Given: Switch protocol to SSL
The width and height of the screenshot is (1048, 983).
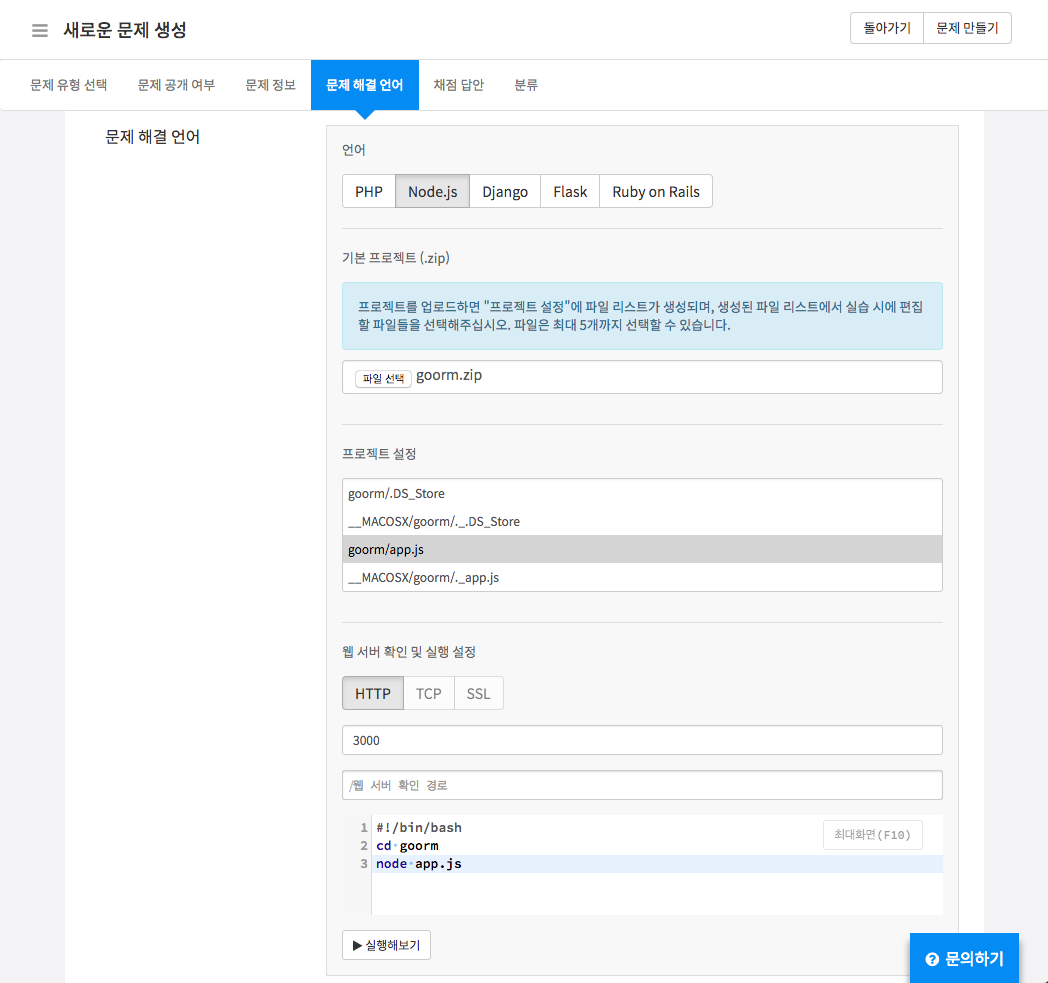Looking at the screenshot, I should point(479,693).
